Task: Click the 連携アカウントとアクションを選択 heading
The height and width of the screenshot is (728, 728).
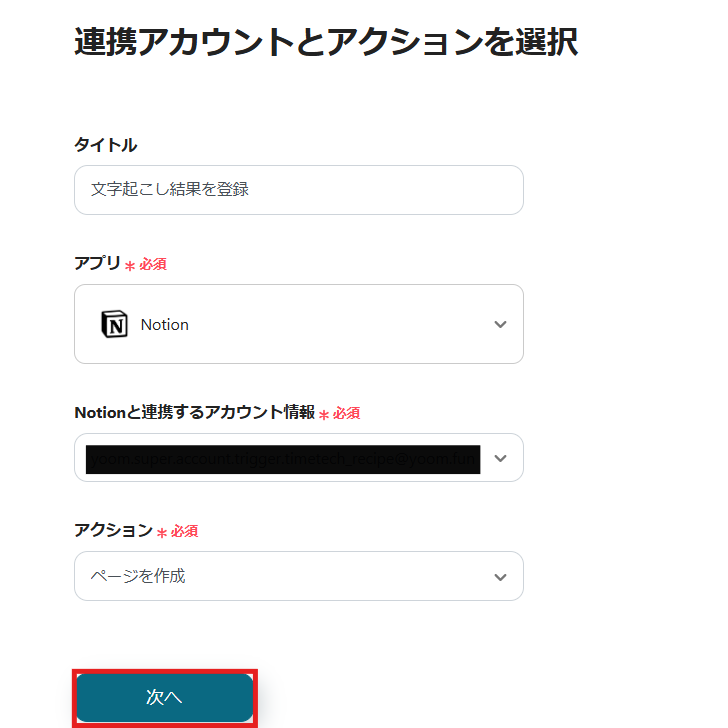Action: point(325,43)
